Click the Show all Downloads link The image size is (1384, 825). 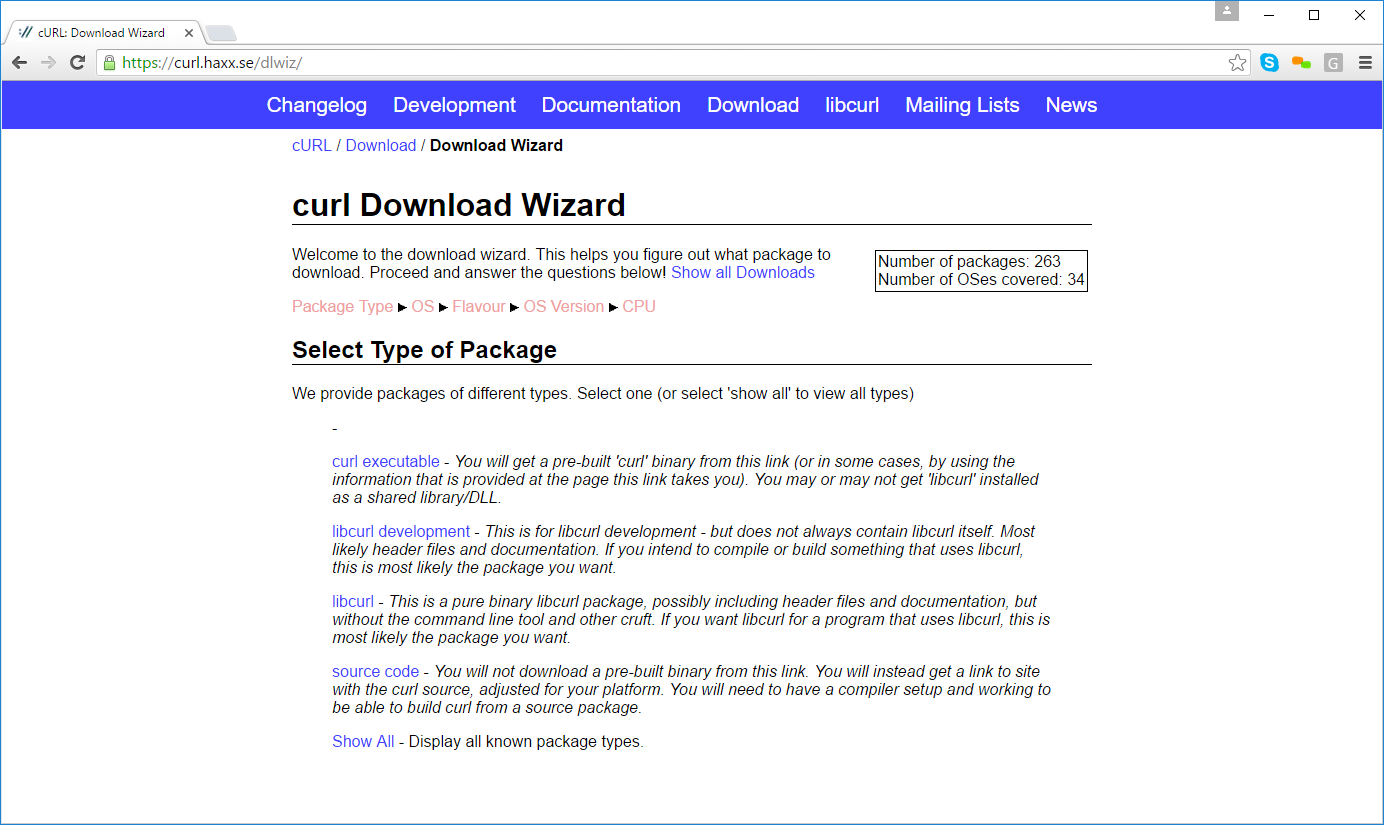coord(742,272)
